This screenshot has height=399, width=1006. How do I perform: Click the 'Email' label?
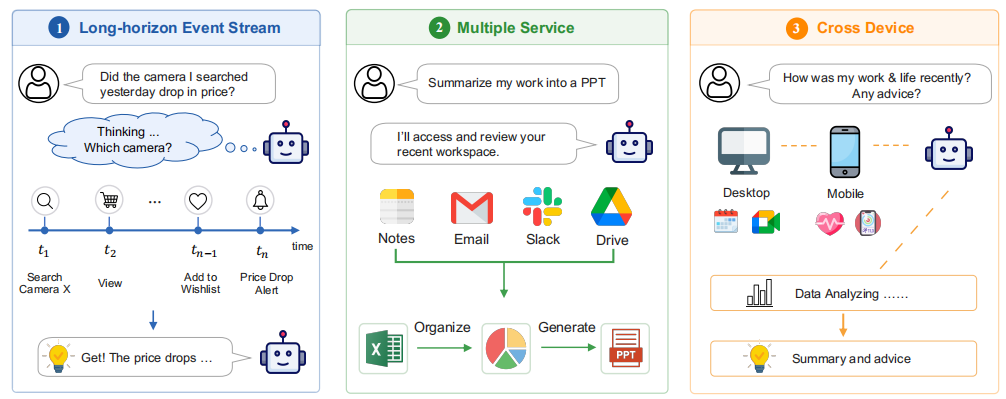point(472,239)
